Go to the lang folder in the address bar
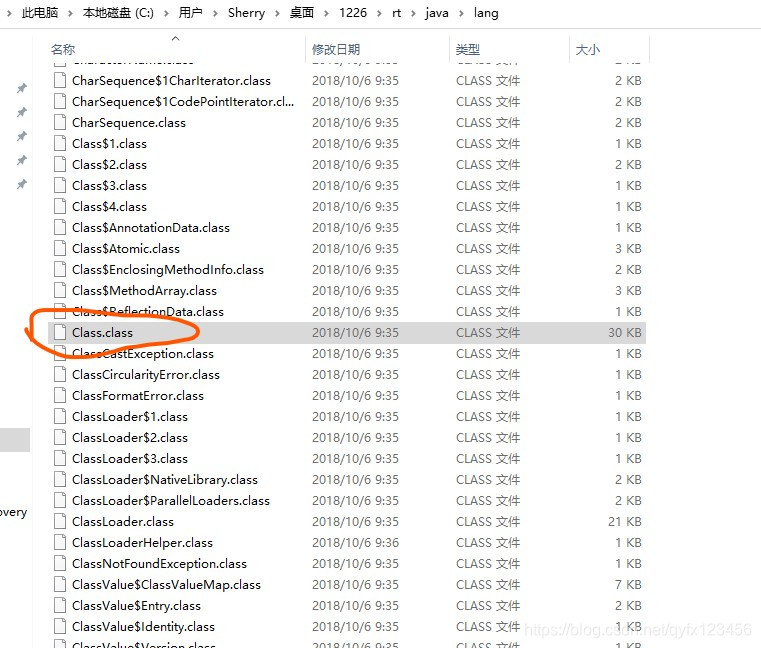 486,13
